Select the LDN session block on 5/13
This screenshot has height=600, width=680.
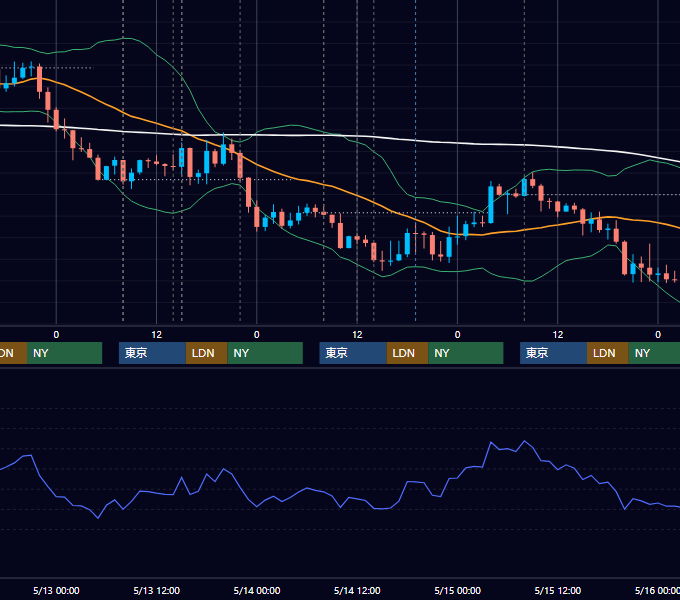point(206,353)
